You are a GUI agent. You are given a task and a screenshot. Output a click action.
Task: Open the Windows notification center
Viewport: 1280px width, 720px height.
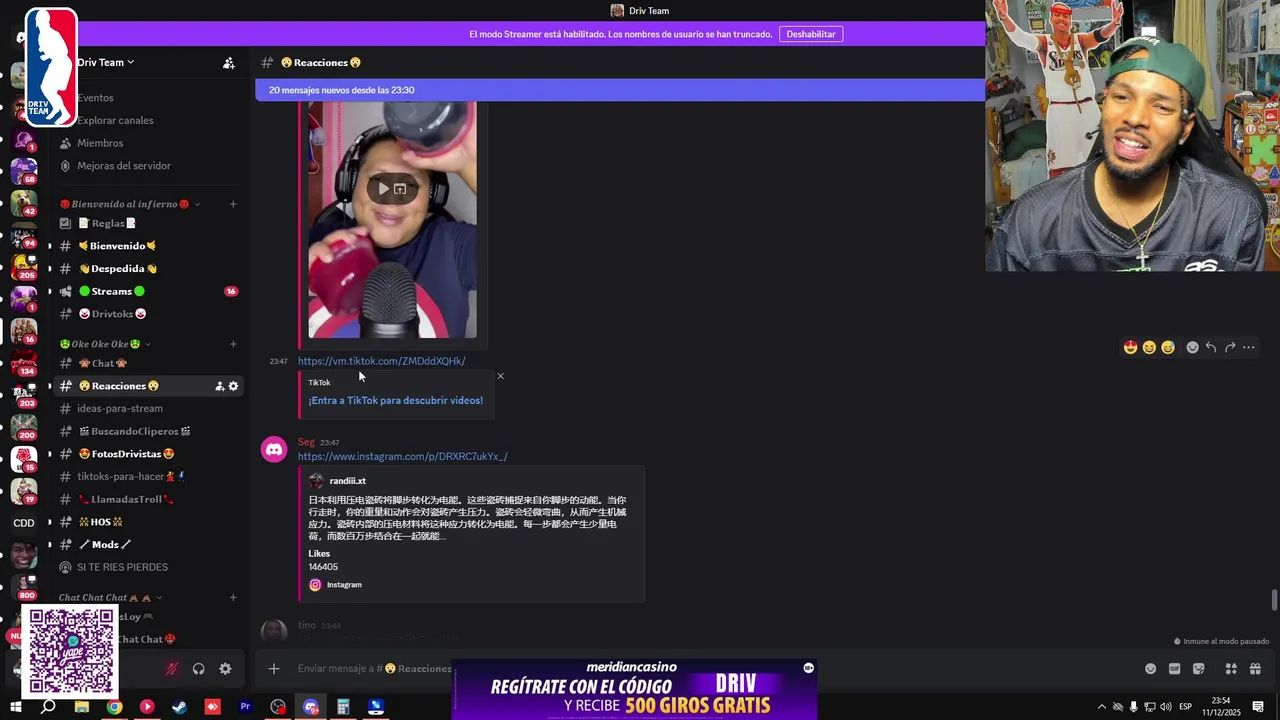point(1258,707)
